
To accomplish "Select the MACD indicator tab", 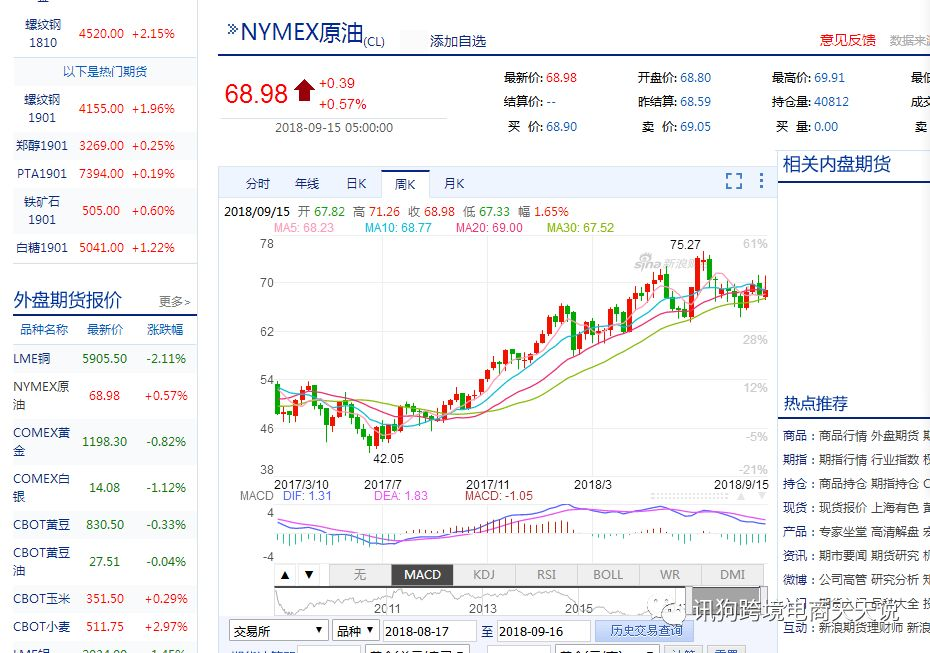I will click(x=422, y=575).
